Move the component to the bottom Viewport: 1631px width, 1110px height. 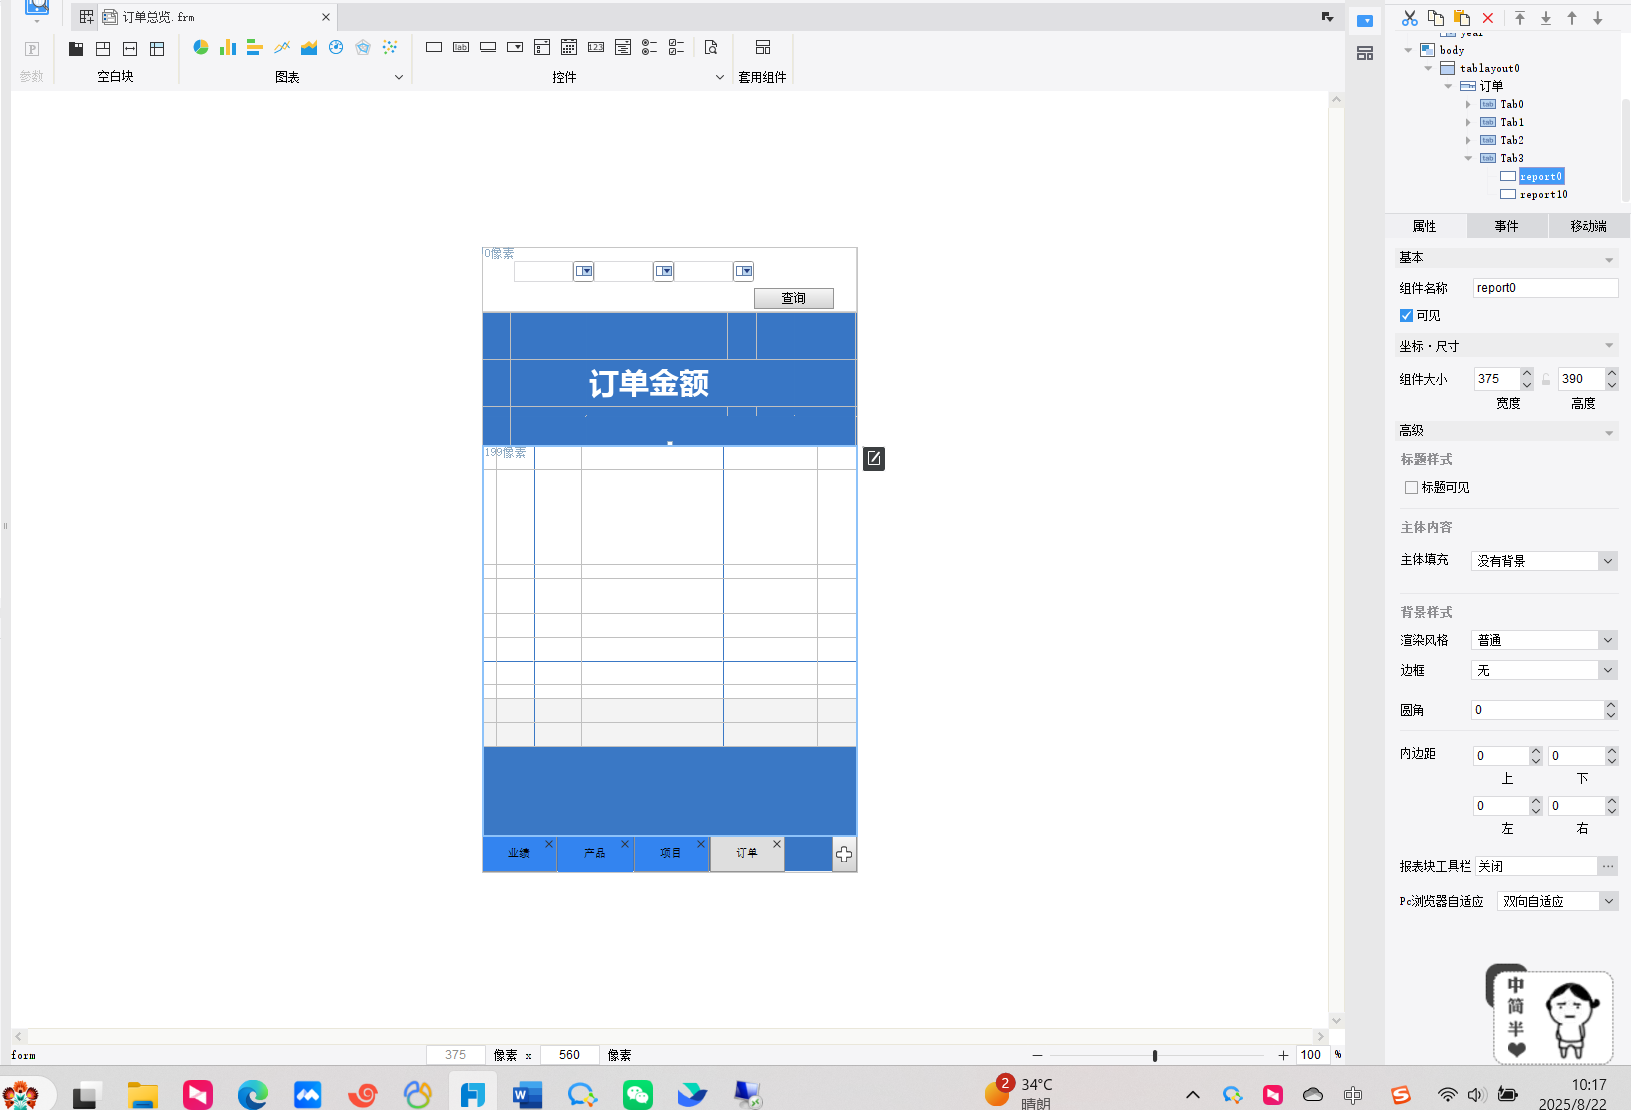click(1546, 18)
